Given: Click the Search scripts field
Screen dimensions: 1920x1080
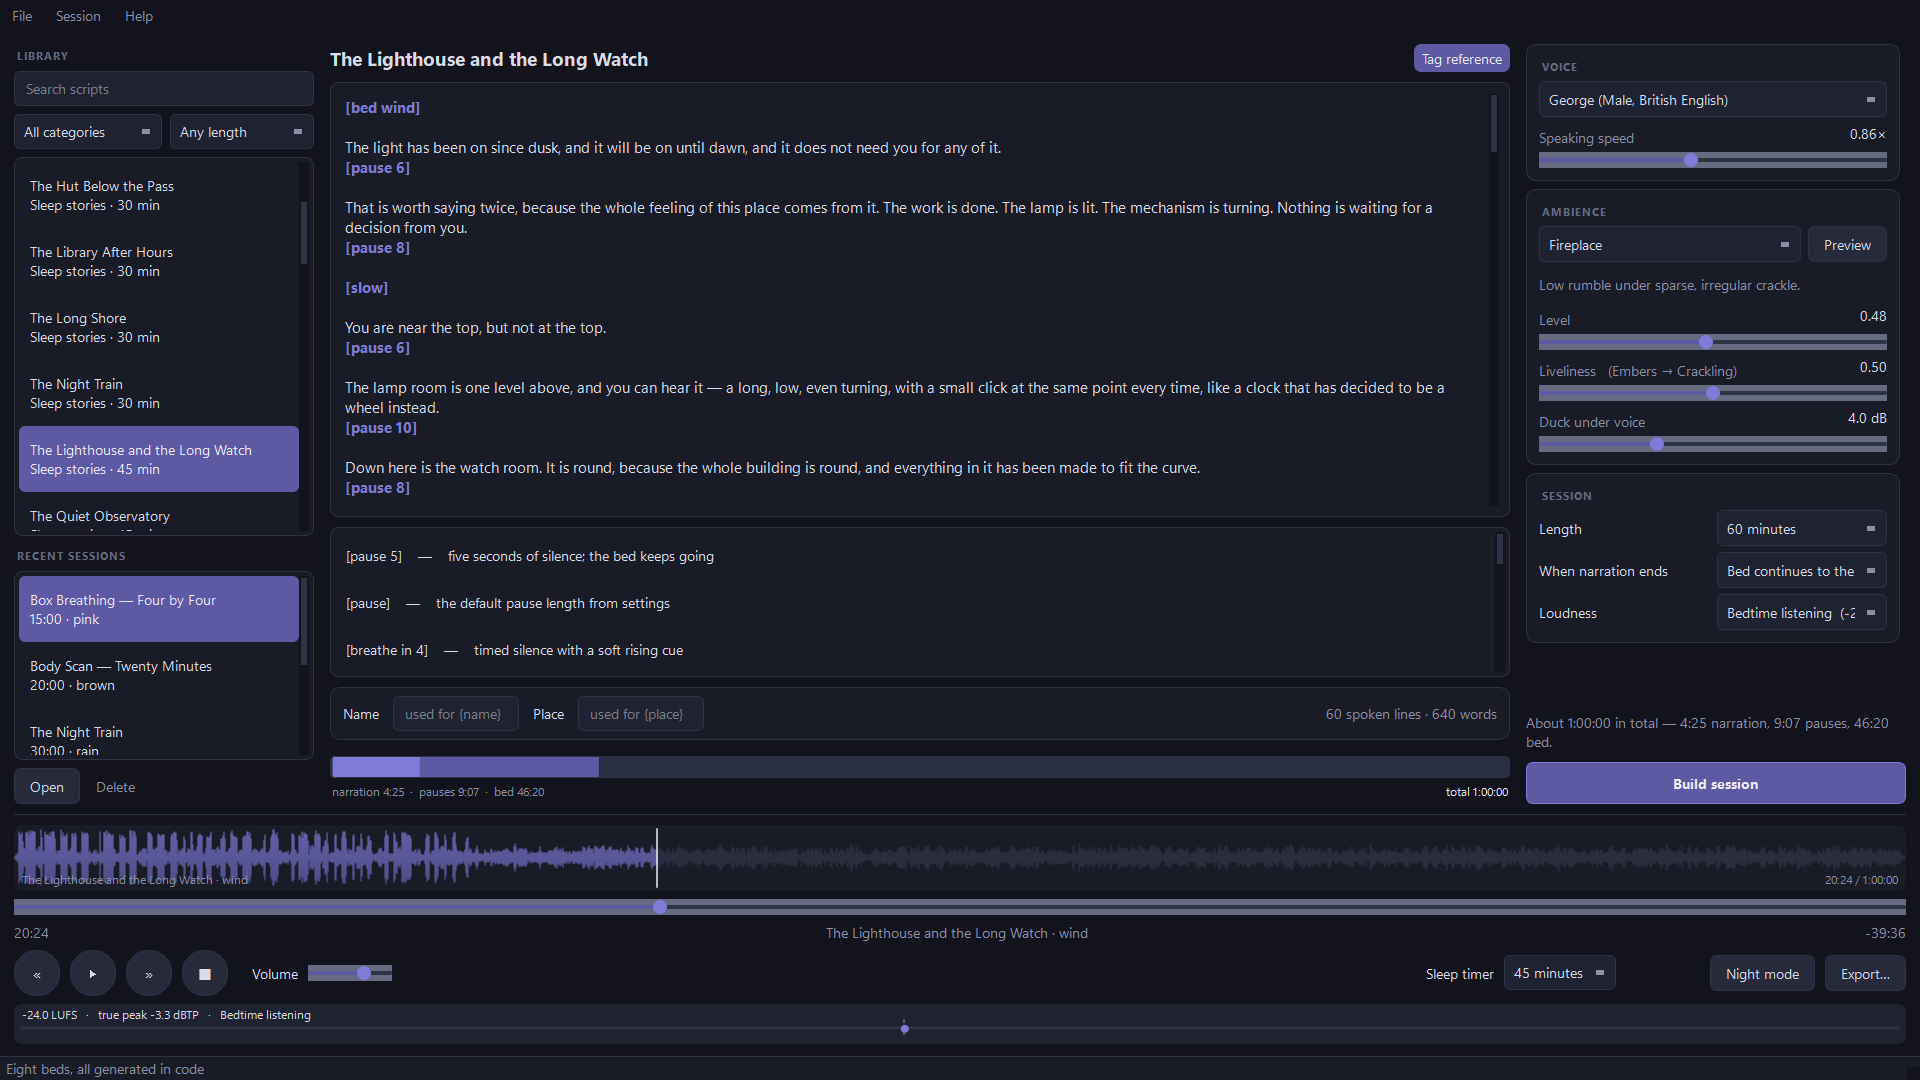Looking at the screenshot, I should click(164, 89).
